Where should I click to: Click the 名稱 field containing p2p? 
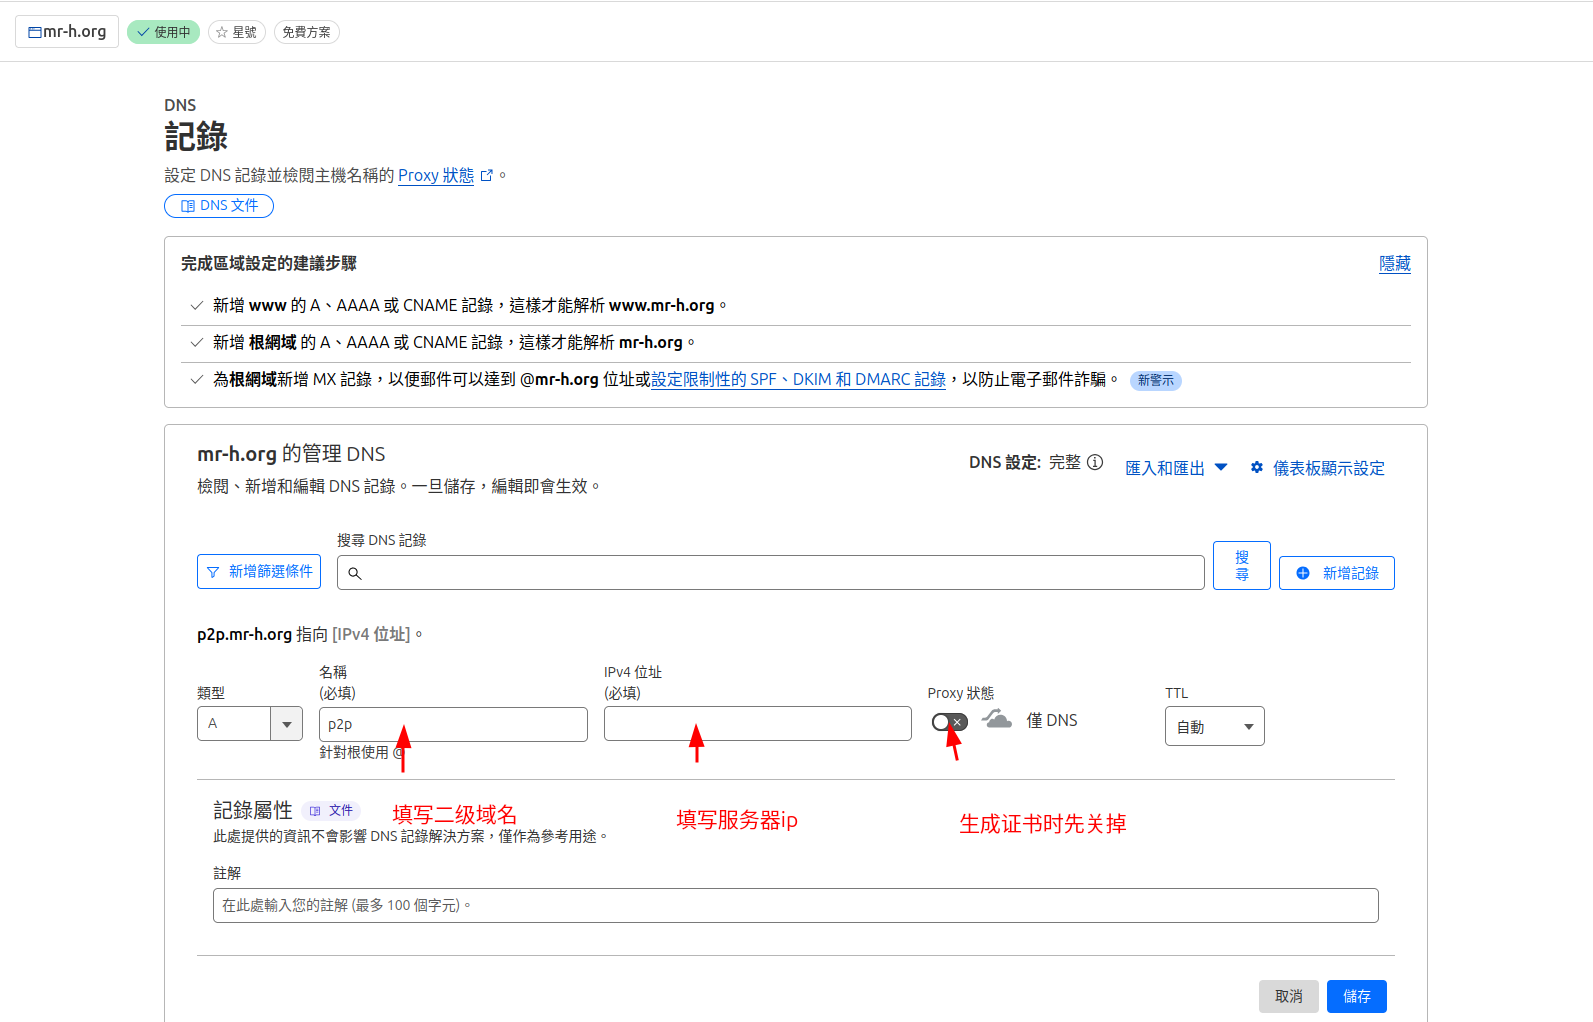pyautogui.click(x=453, y=724)
